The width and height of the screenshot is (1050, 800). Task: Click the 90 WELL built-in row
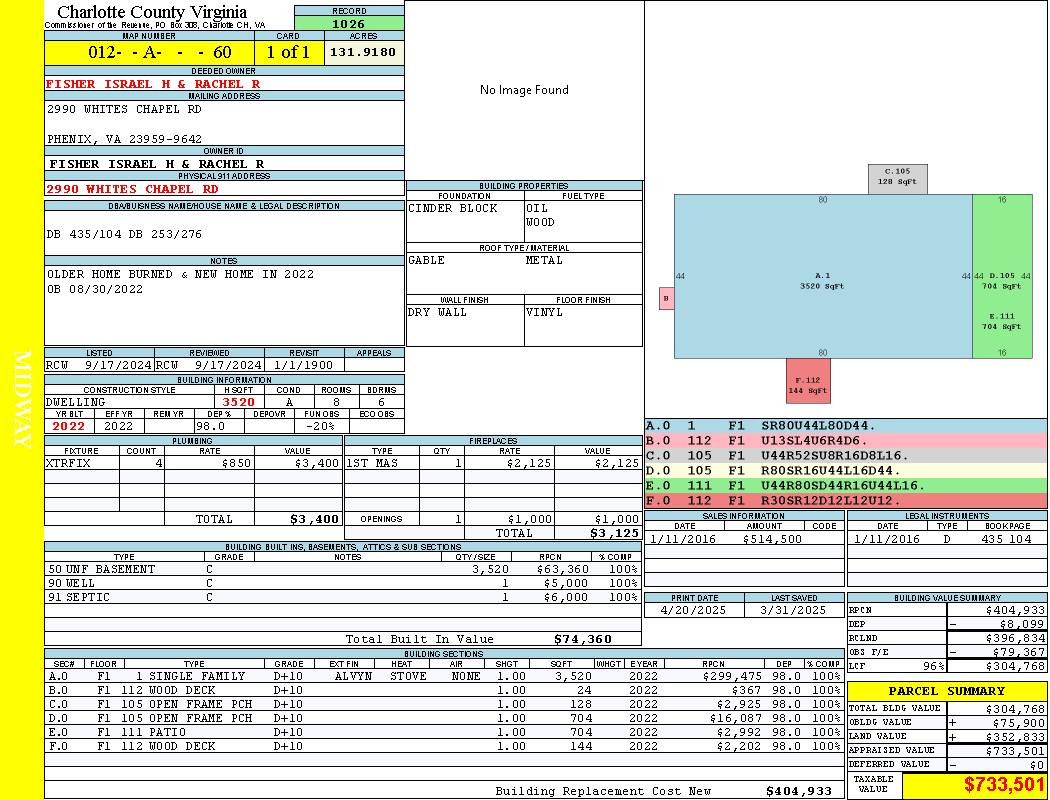(342, 583)
